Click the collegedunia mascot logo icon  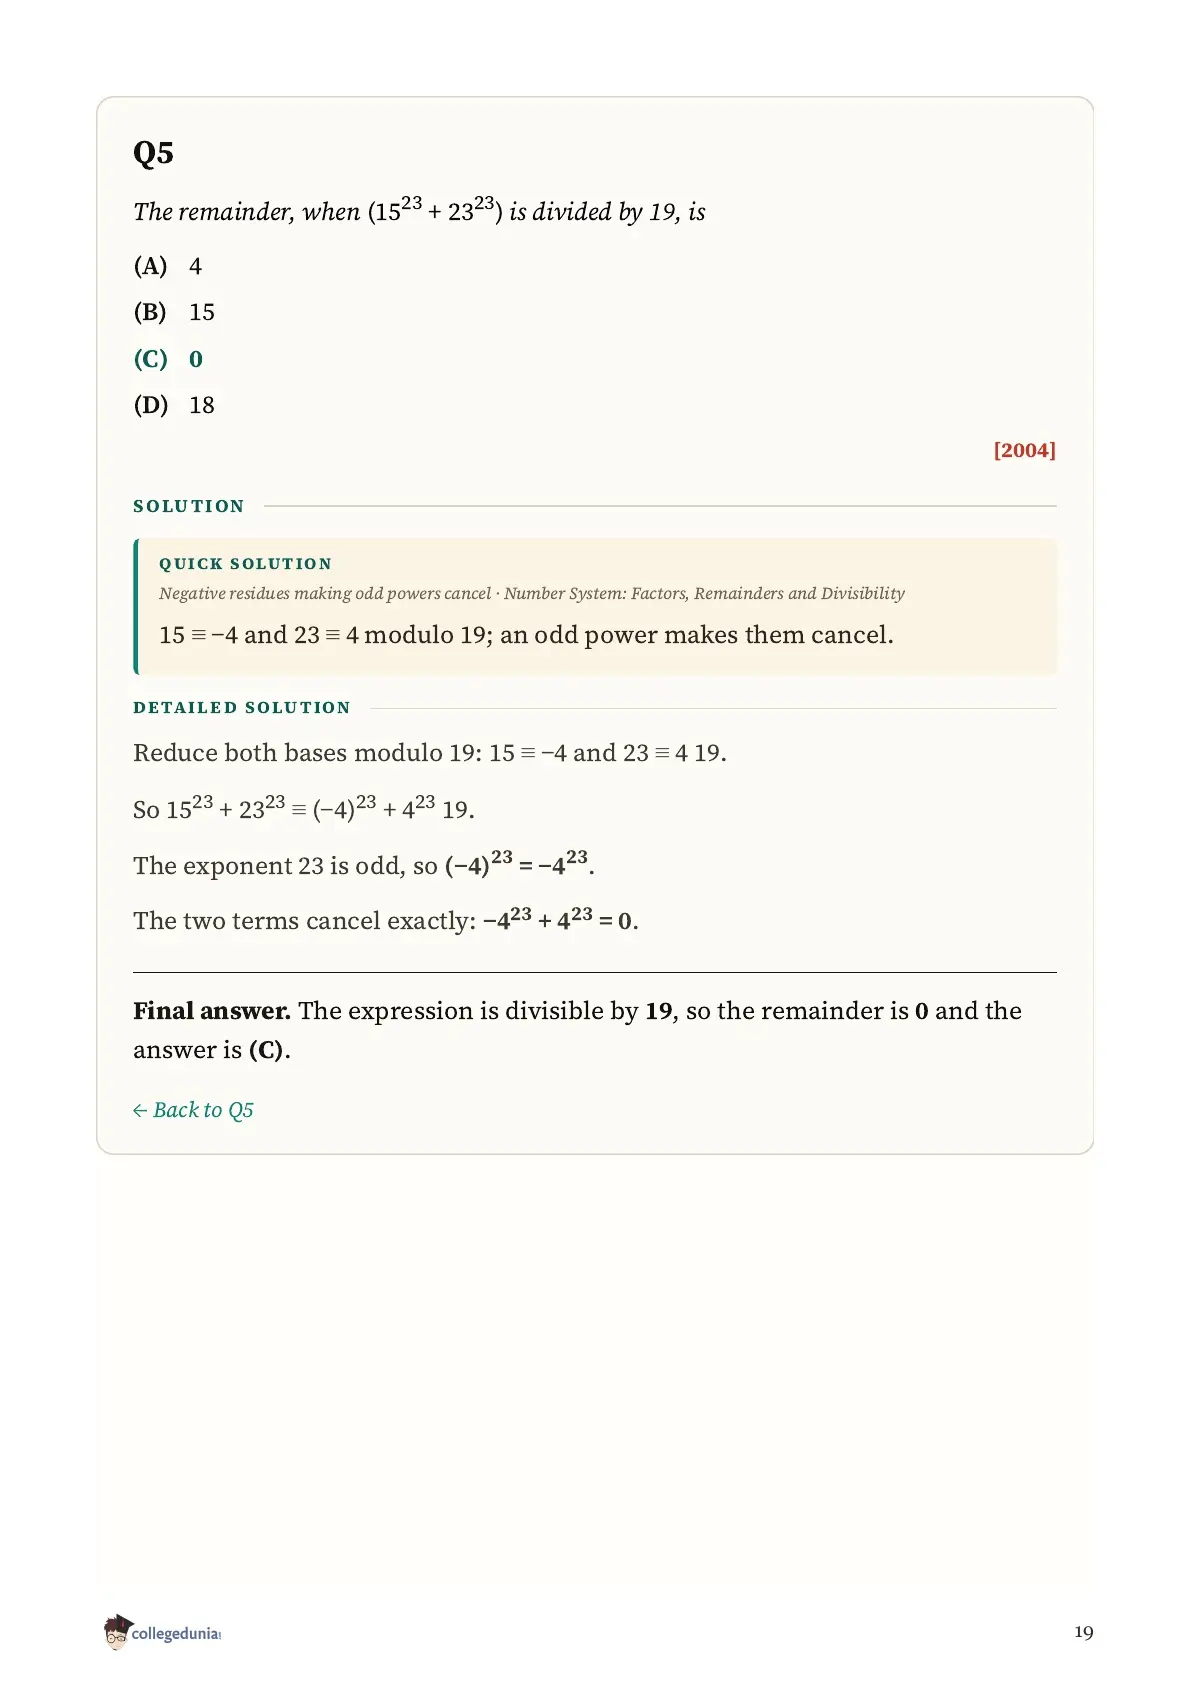tap(117, 1632)
